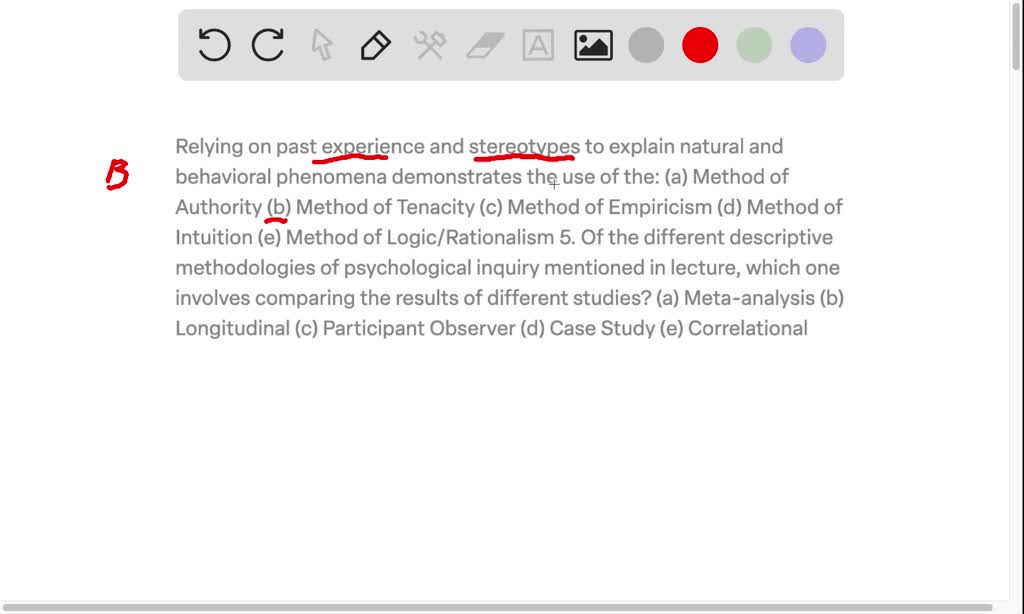1024x614 pixels.
Task: Select the text tool marked with A
Action: coord(538,44)
